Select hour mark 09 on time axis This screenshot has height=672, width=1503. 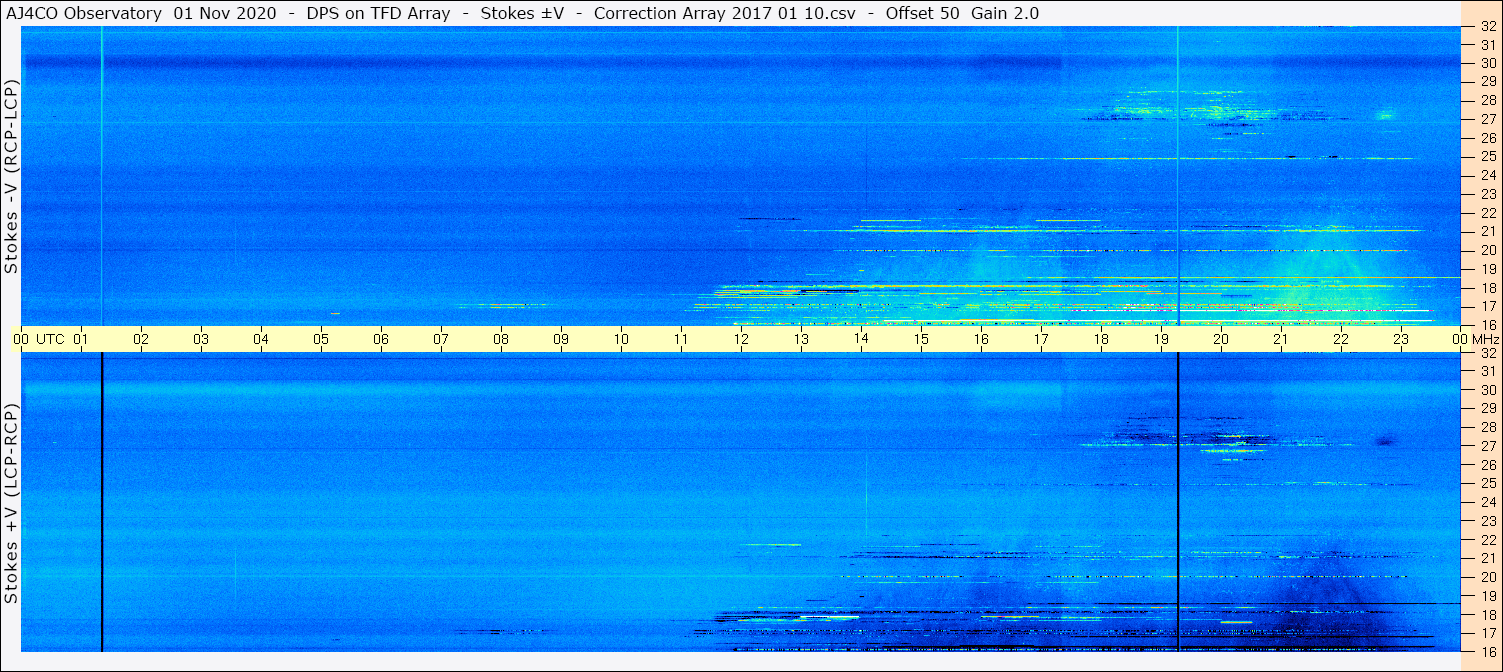tap(561, 339)
